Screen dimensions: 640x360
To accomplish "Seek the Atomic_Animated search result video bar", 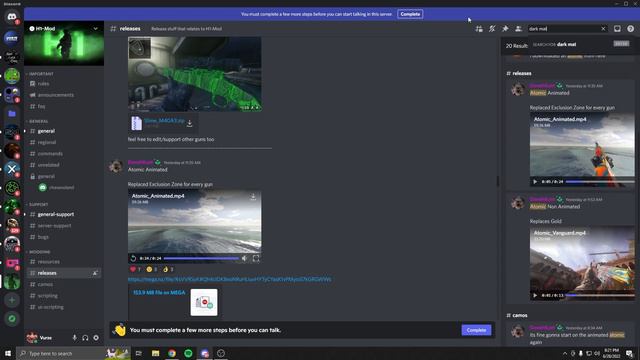I will pos(600,182).
